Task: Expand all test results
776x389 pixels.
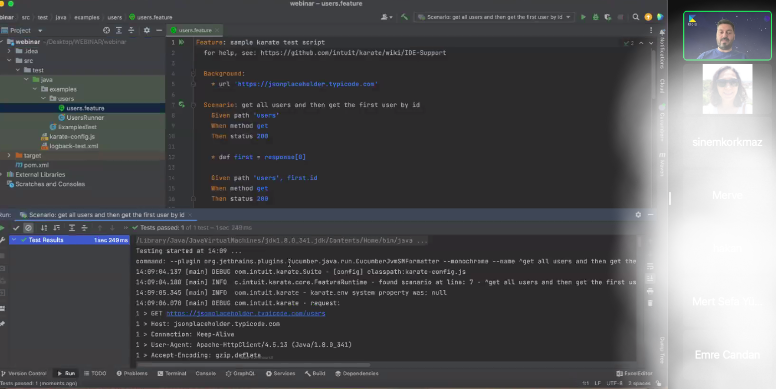Action: click(x=72, y=228)
